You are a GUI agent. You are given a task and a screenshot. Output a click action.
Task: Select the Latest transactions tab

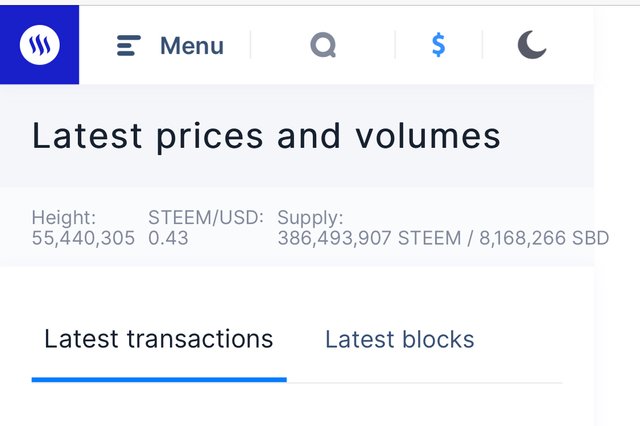pyautogui.click(x=158, y=339)
